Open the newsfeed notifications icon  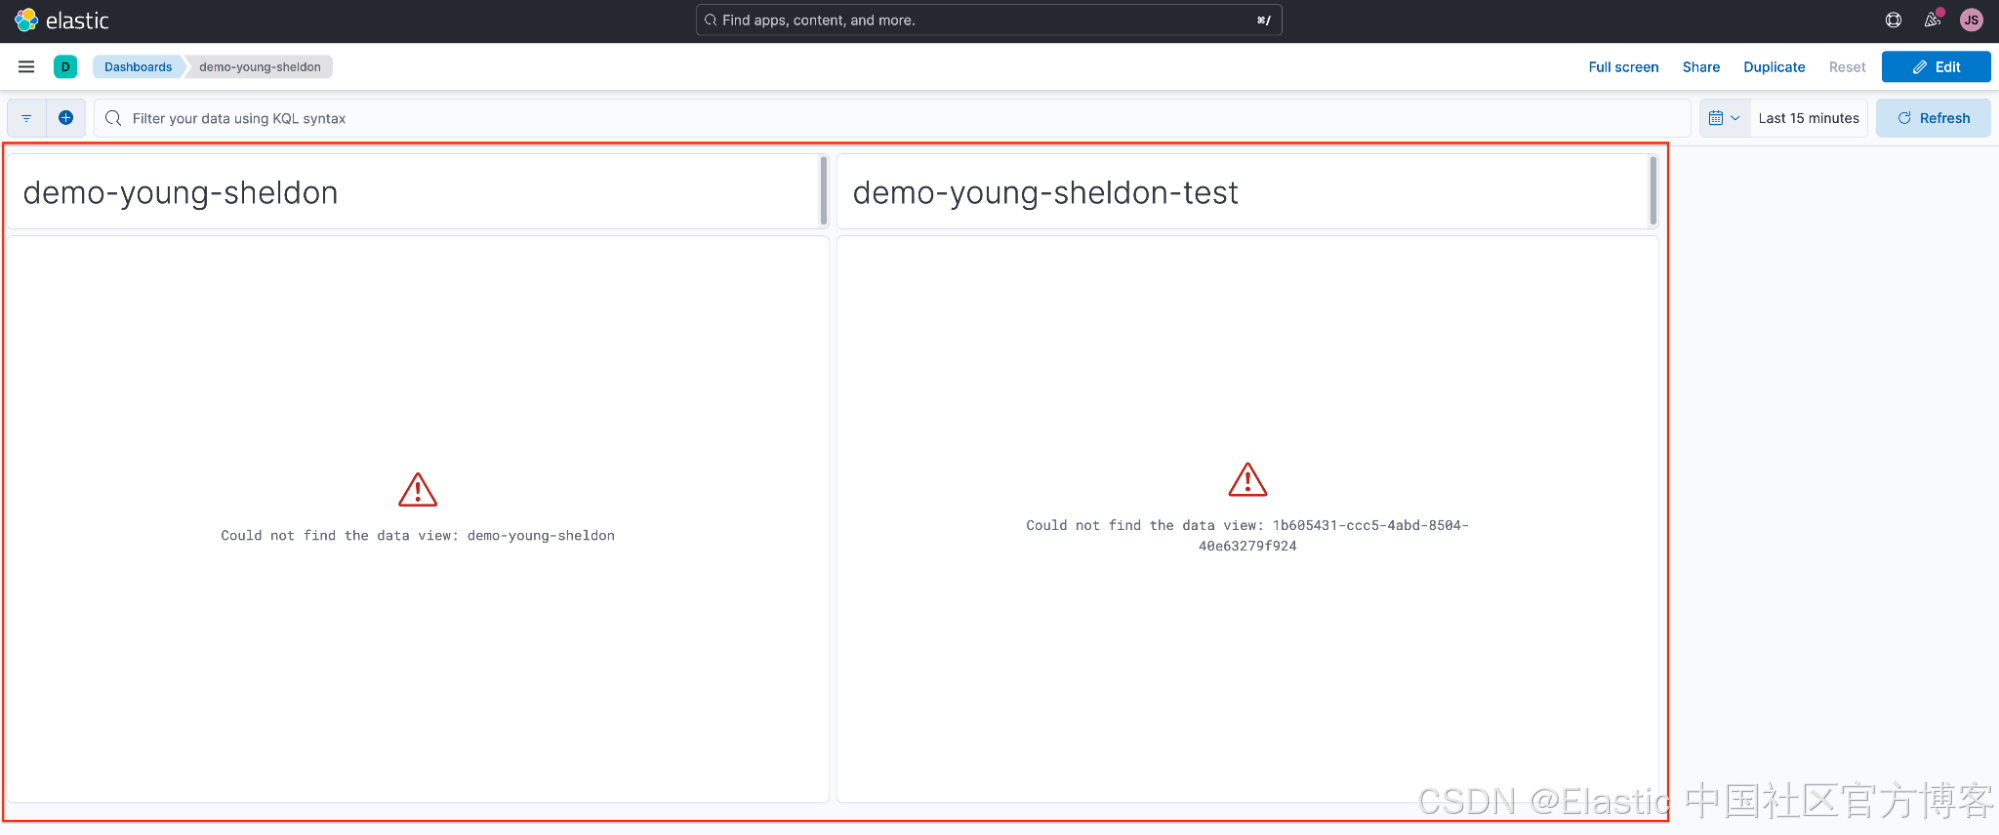click(1932, 20)
